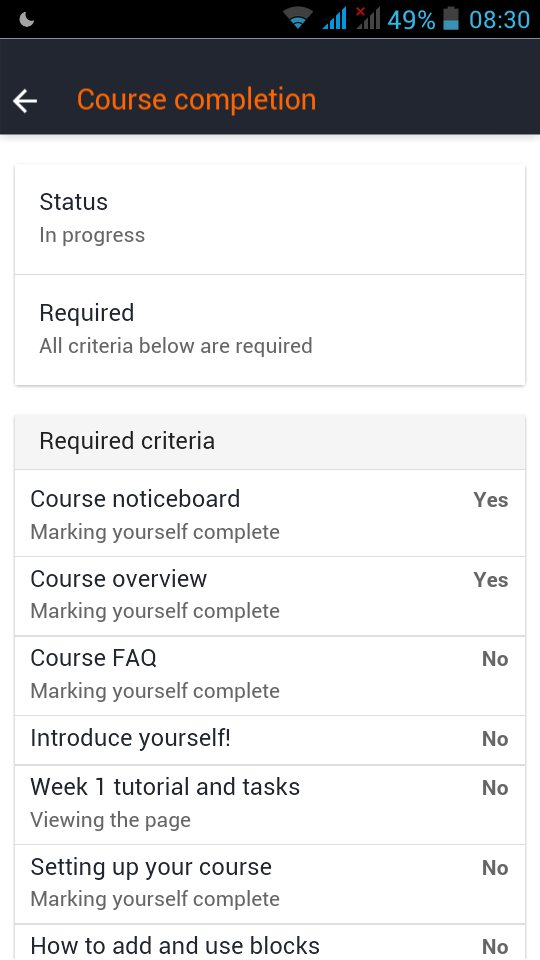Tap the 08:30 clock in status bar
This screenshot has height=960, width=540.
(499, 20)
